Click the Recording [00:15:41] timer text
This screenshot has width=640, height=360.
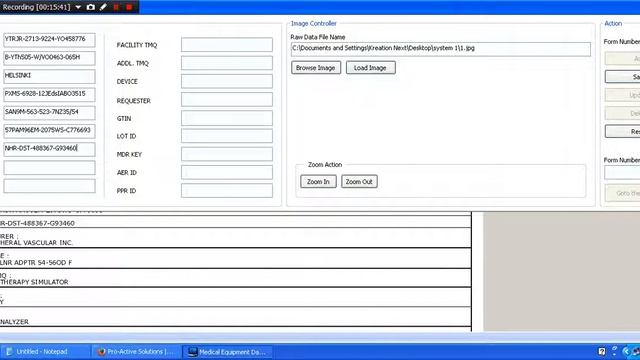pyautogui.click(x=36, y=7)
